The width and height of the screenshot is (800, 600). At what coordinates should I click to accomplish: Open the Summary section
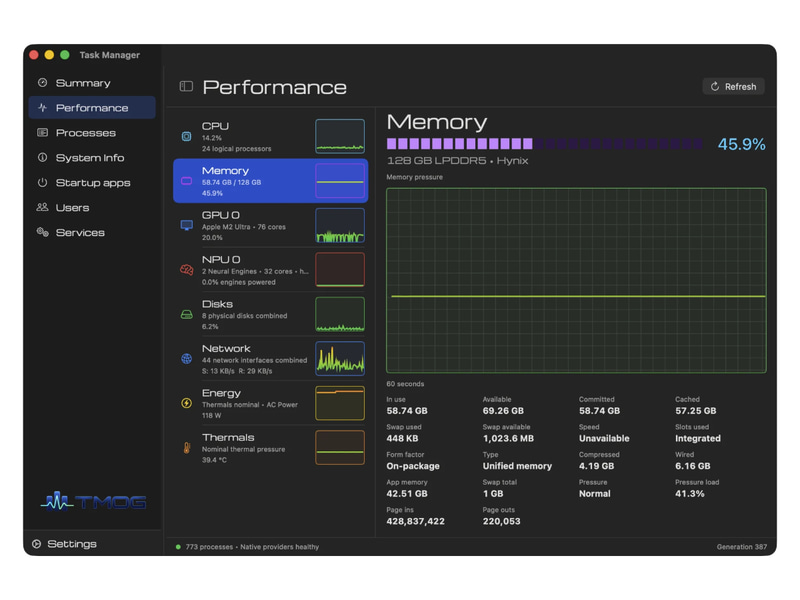[x=92, y=83]
